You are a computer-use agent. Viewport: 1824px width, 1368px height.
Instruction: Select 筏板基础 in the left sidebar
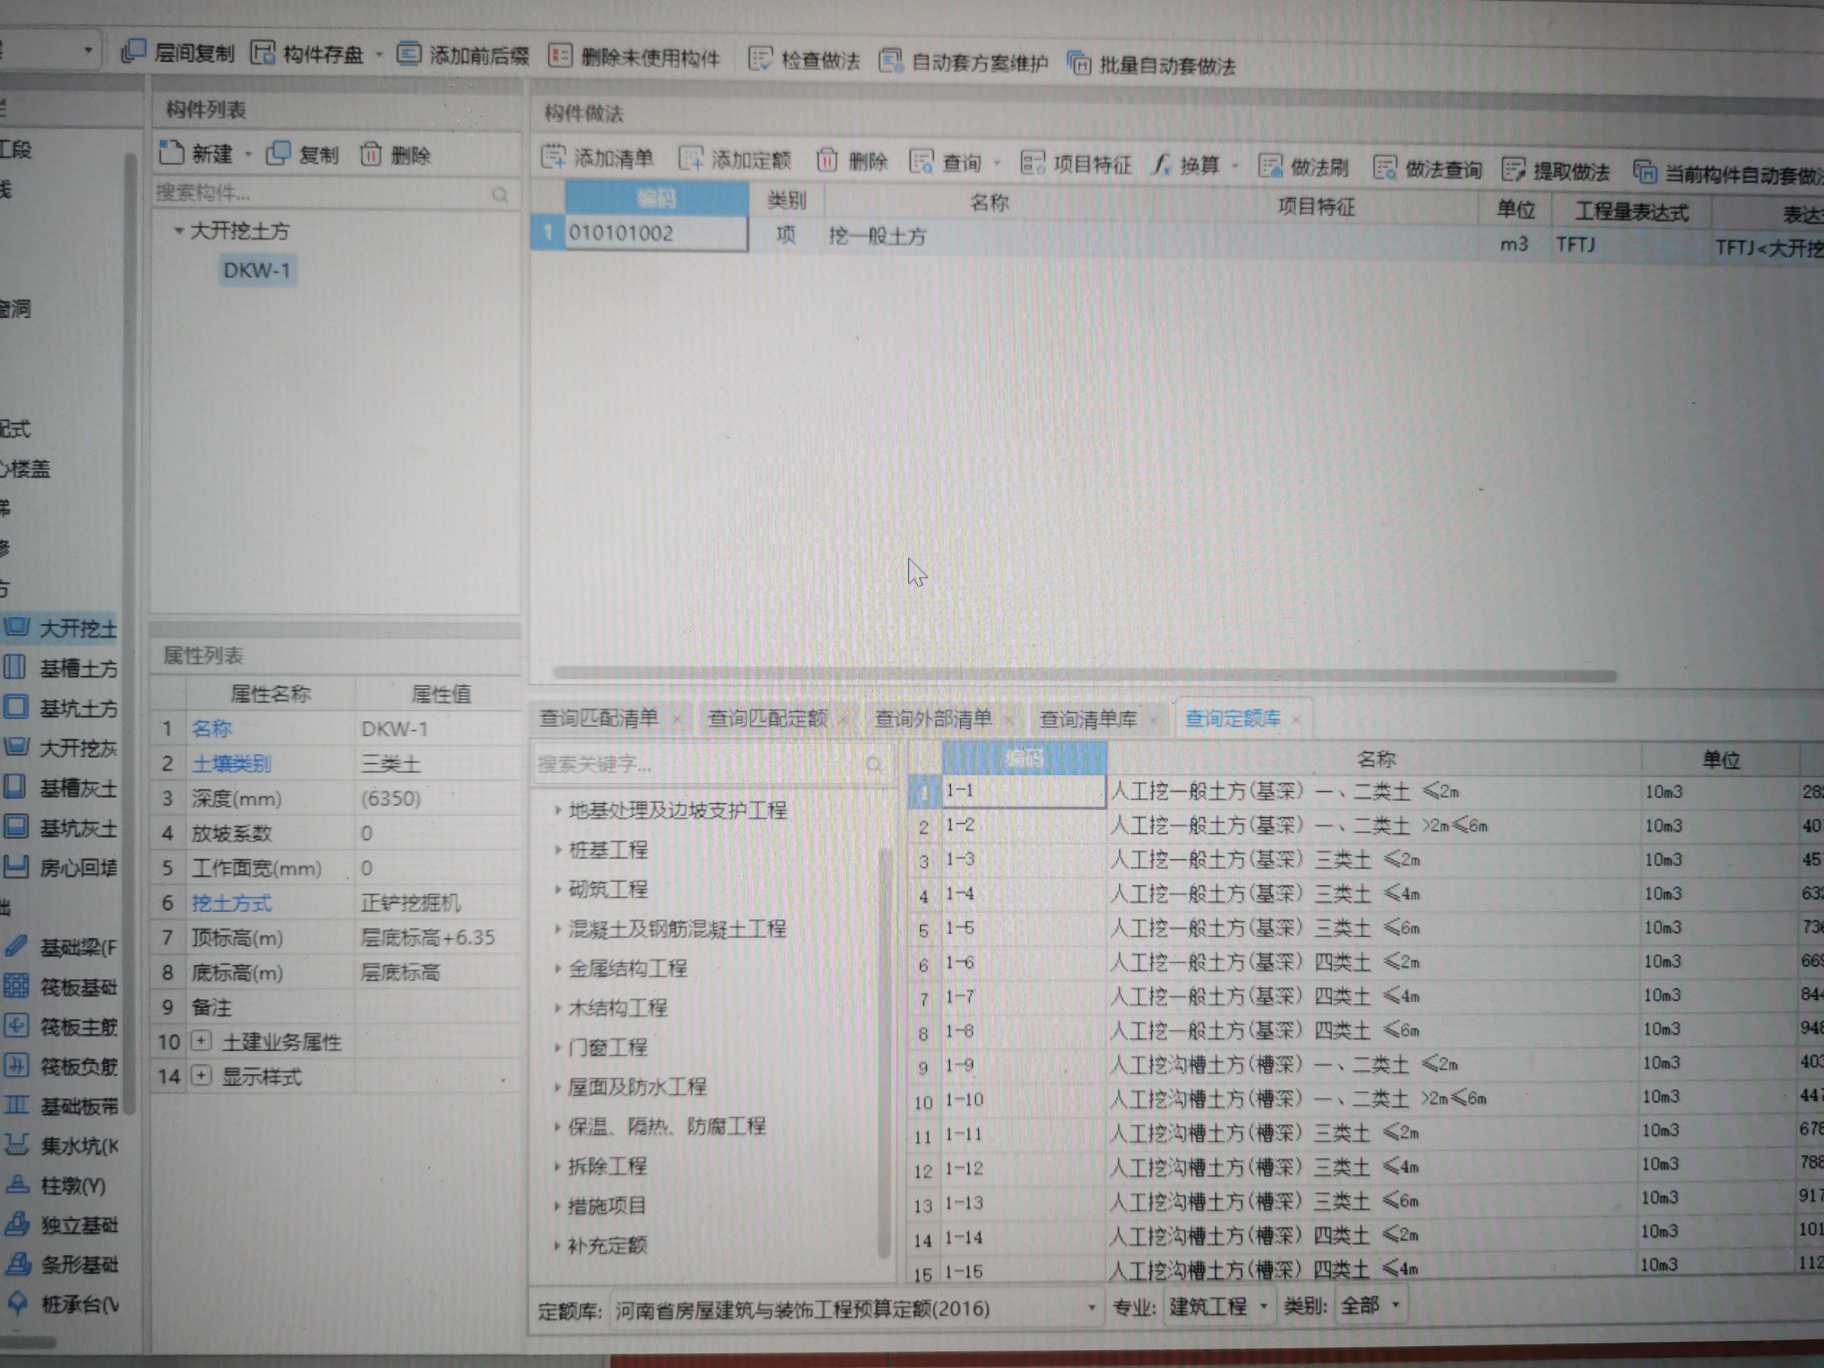pyautogui.click(x=62, y=987)
